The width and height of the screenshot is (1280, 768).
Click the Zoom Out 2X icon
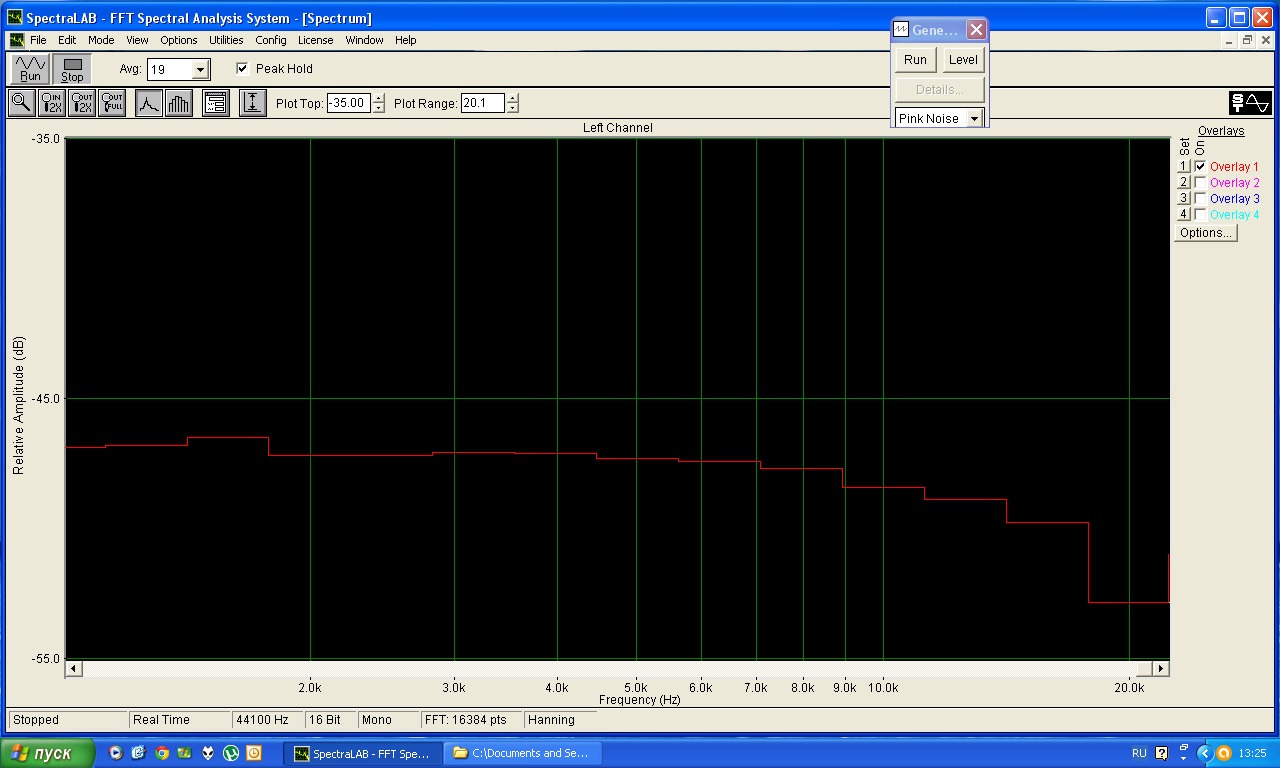pyautogui.click(x=82, y=103)
